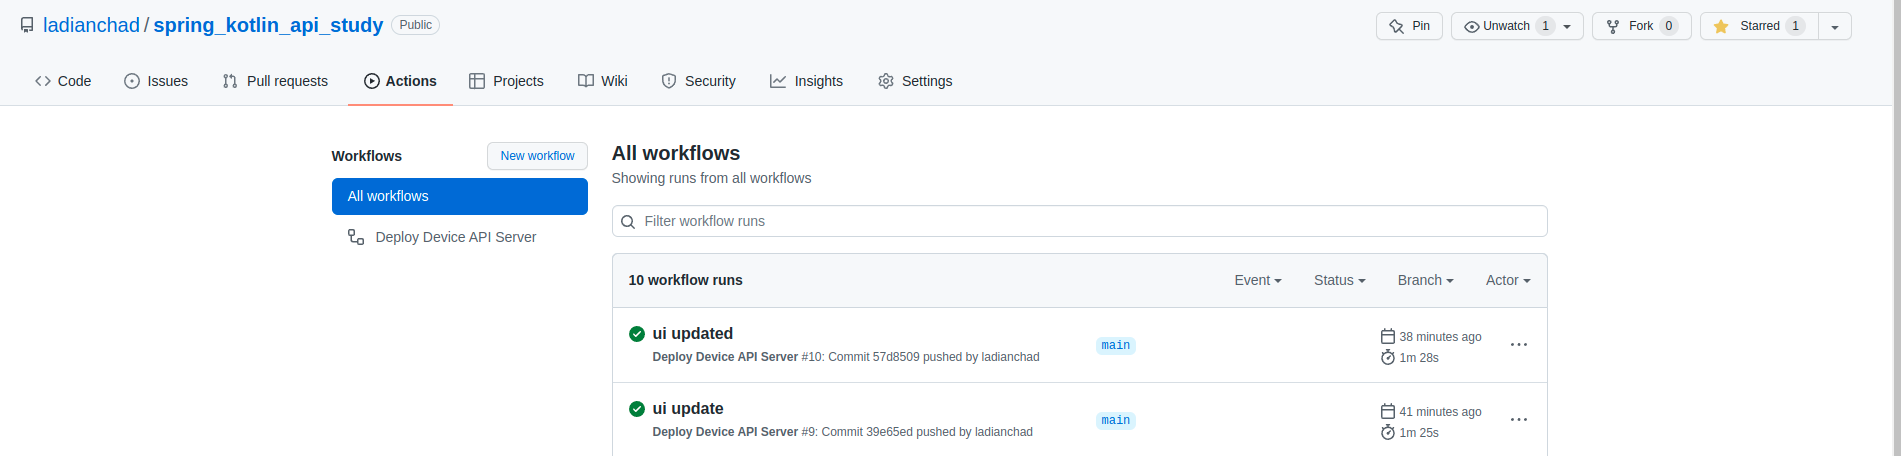Click the green success icon for 'ui updated'

point(637,334)
